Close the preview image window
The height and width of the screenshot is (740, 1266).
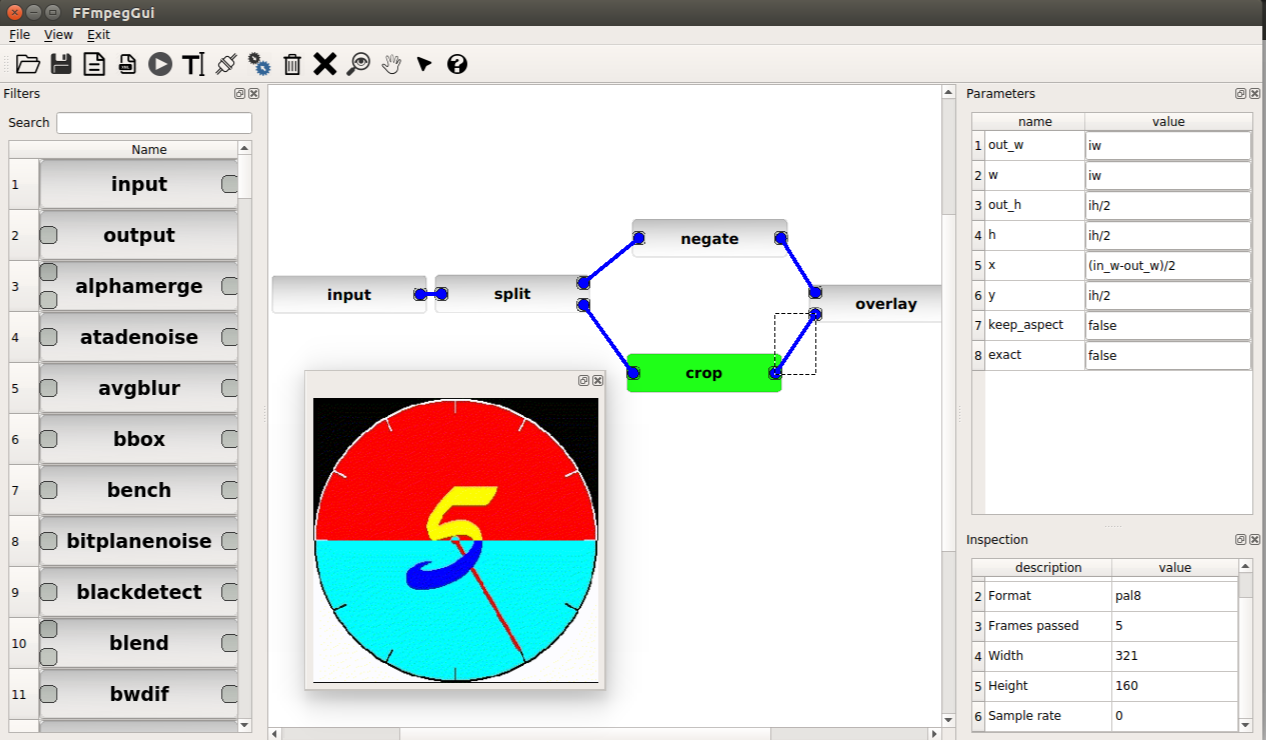point(598,380)
